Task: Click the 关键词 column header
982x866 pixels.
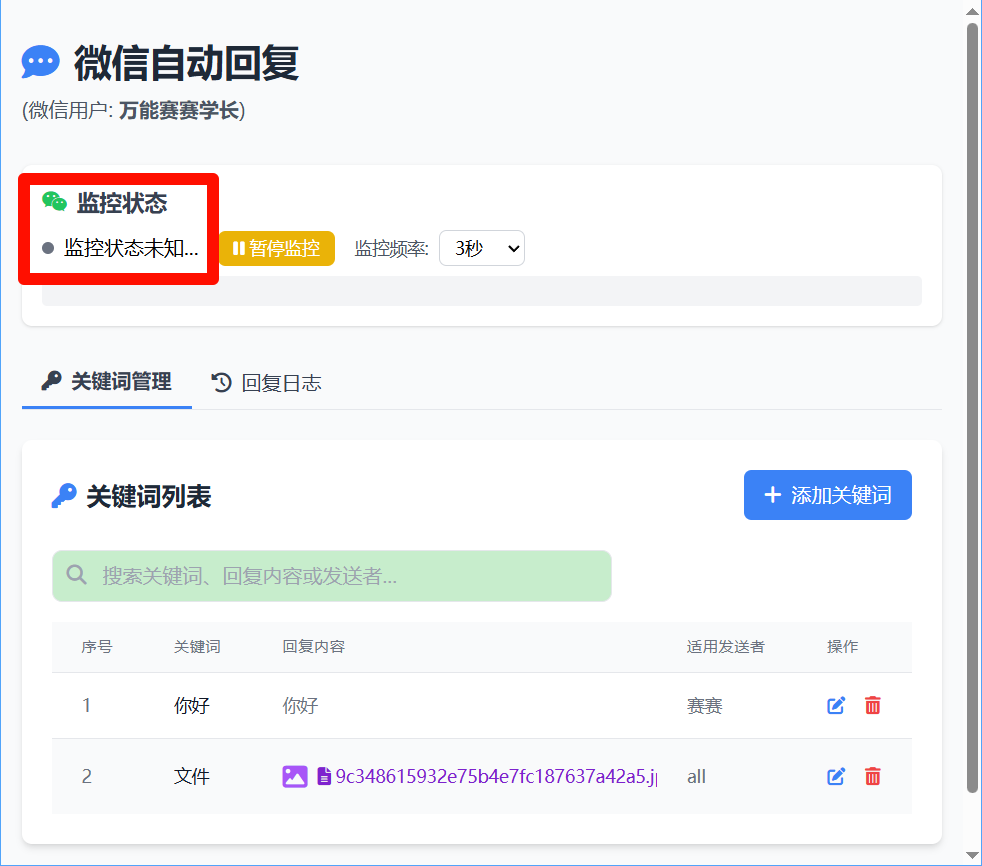Action: click(197, 647)
